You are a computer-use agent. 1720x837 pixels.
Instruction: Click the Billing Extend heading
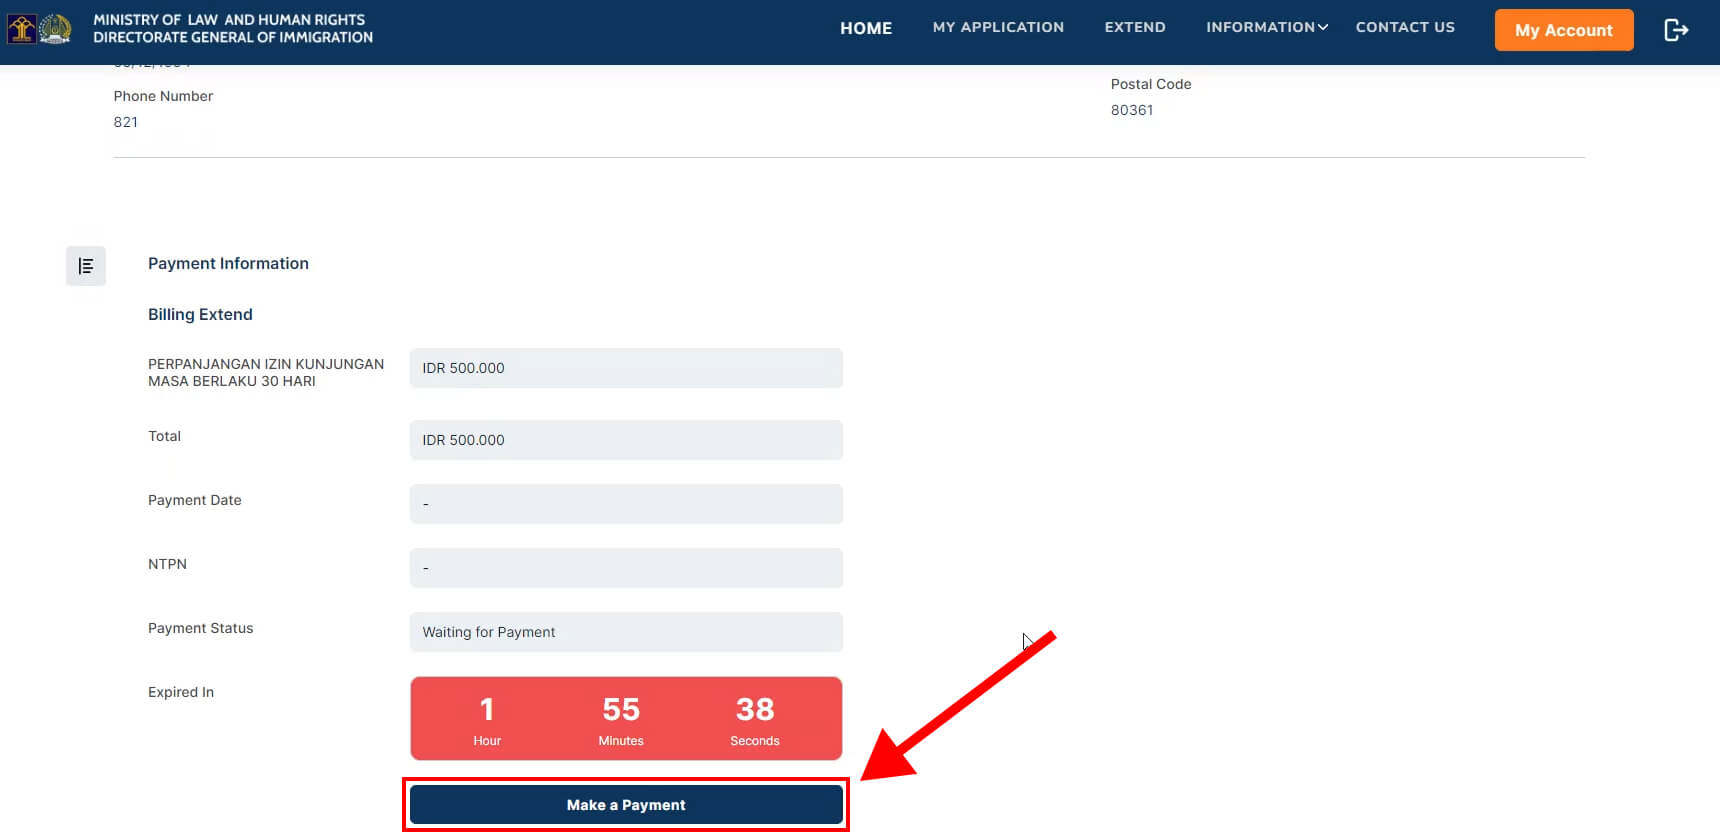coord(200,314)
